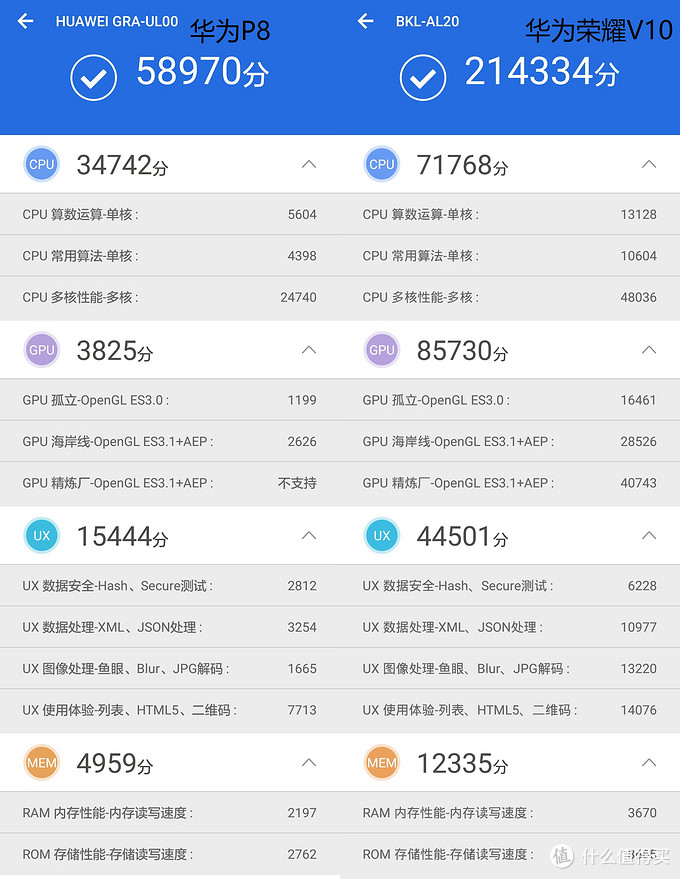Go back from the BKL-AL20 screen
The height and width of the screenshot is (879, 680).
[x=366, y=21]
